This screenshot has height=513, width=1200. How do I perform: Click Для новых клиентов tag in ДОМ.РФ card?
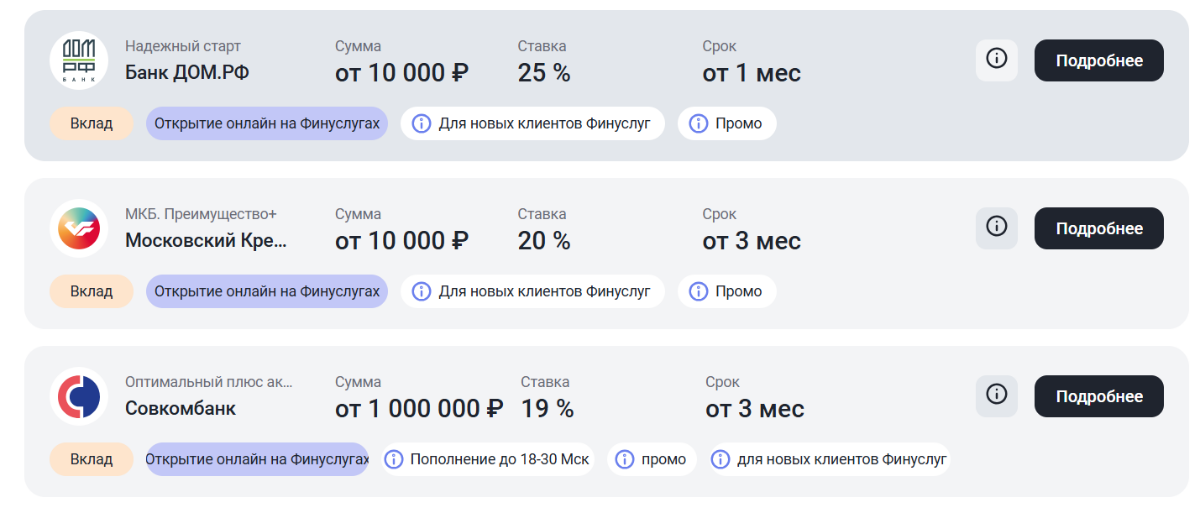click(x=532, y=124)
